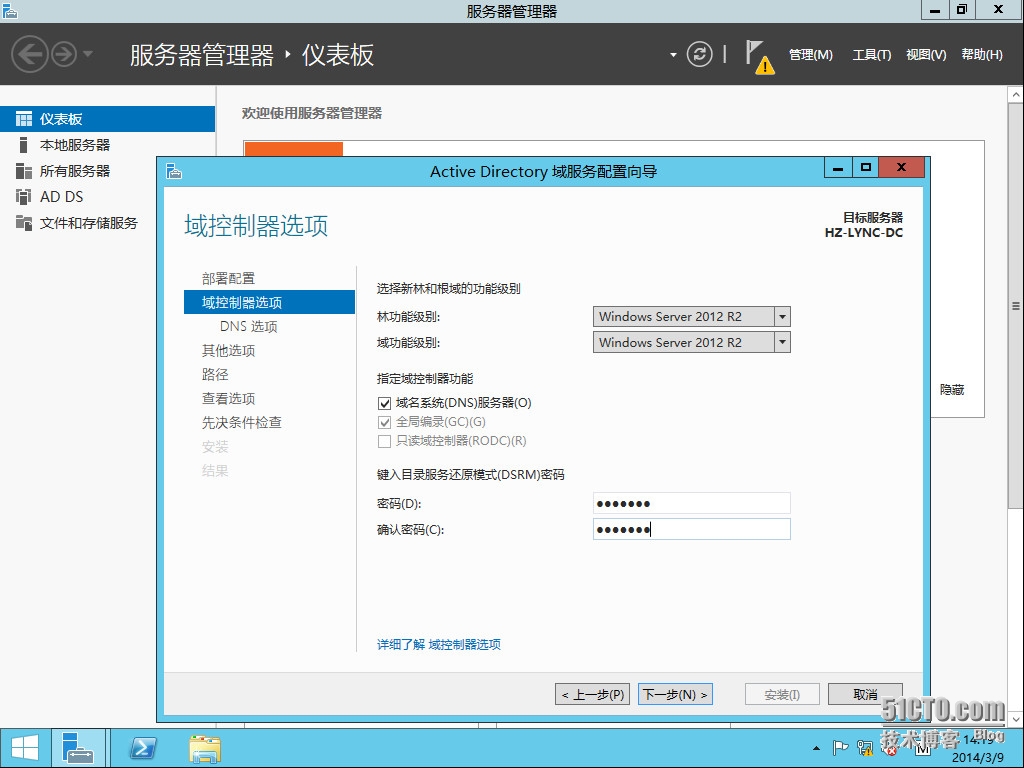Click the 文件和存储服务 sidebar icon
Screen dimensions: 1024x768
pyautogui.click(x=24, y=223)
